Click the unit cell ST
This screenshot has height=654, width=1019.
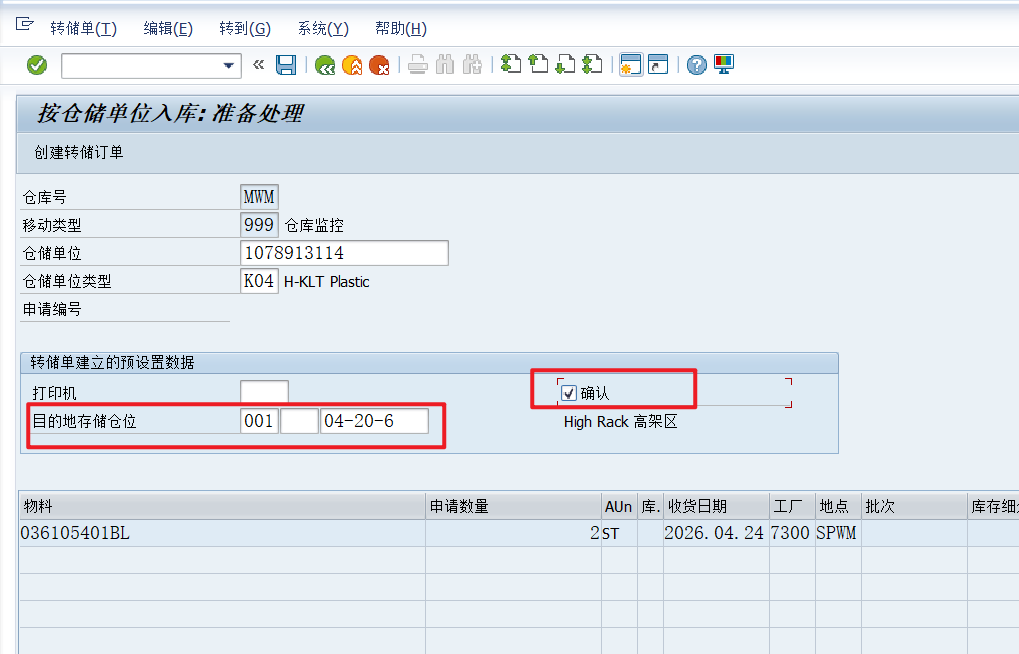pyautogui.click(x=619, y=533)
